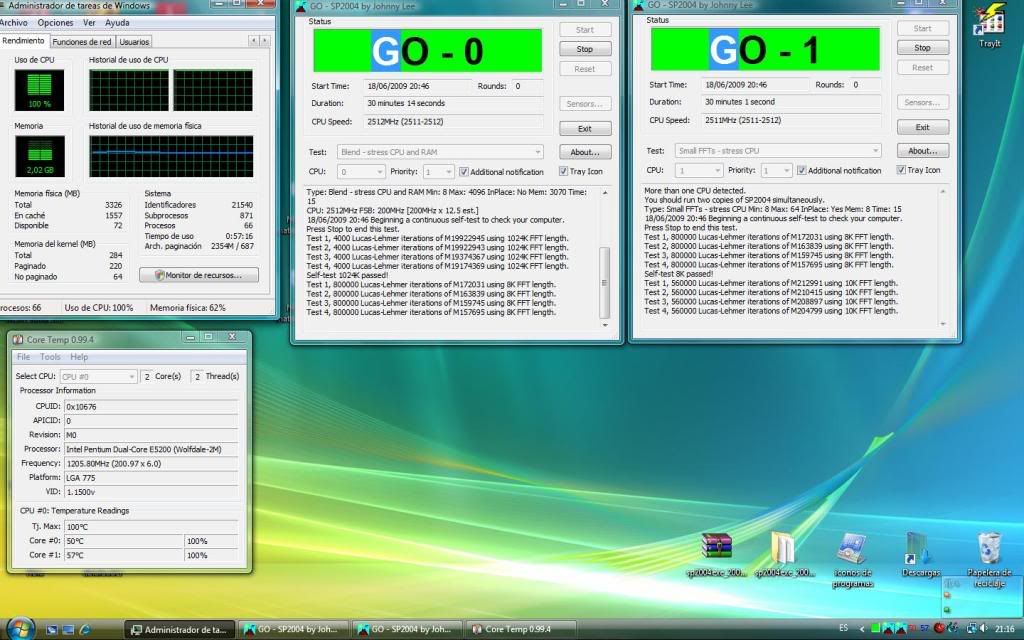Click Exit in the GO - 1 window
Screen dimensions: 1024x640
tap(923, 127)
